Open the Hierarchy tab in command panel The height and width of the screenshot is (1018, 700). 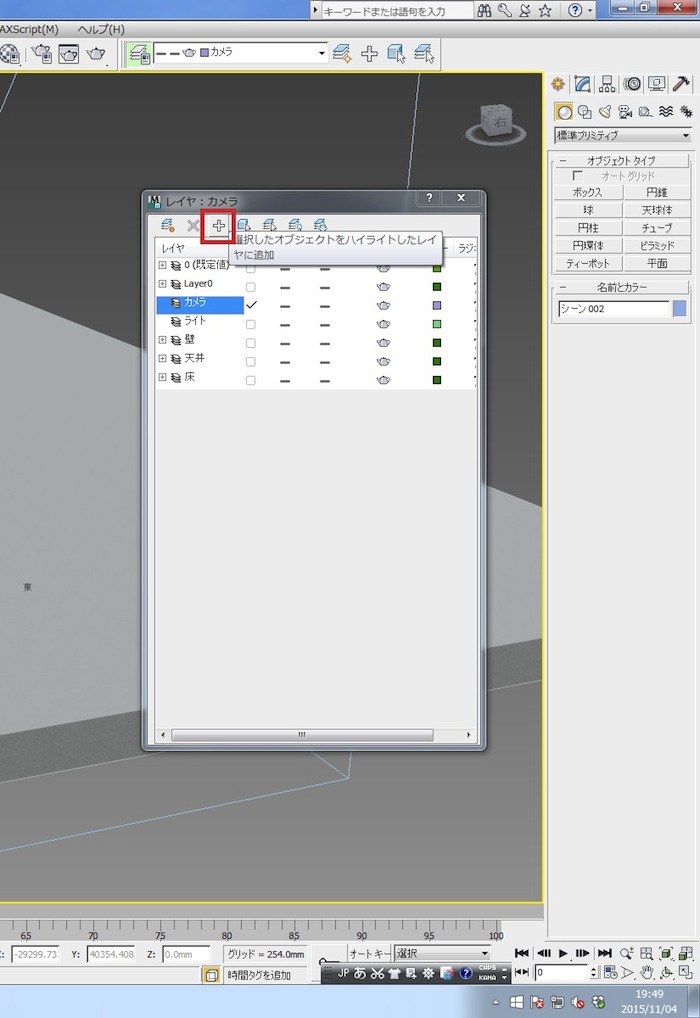[x=607, y=84]
